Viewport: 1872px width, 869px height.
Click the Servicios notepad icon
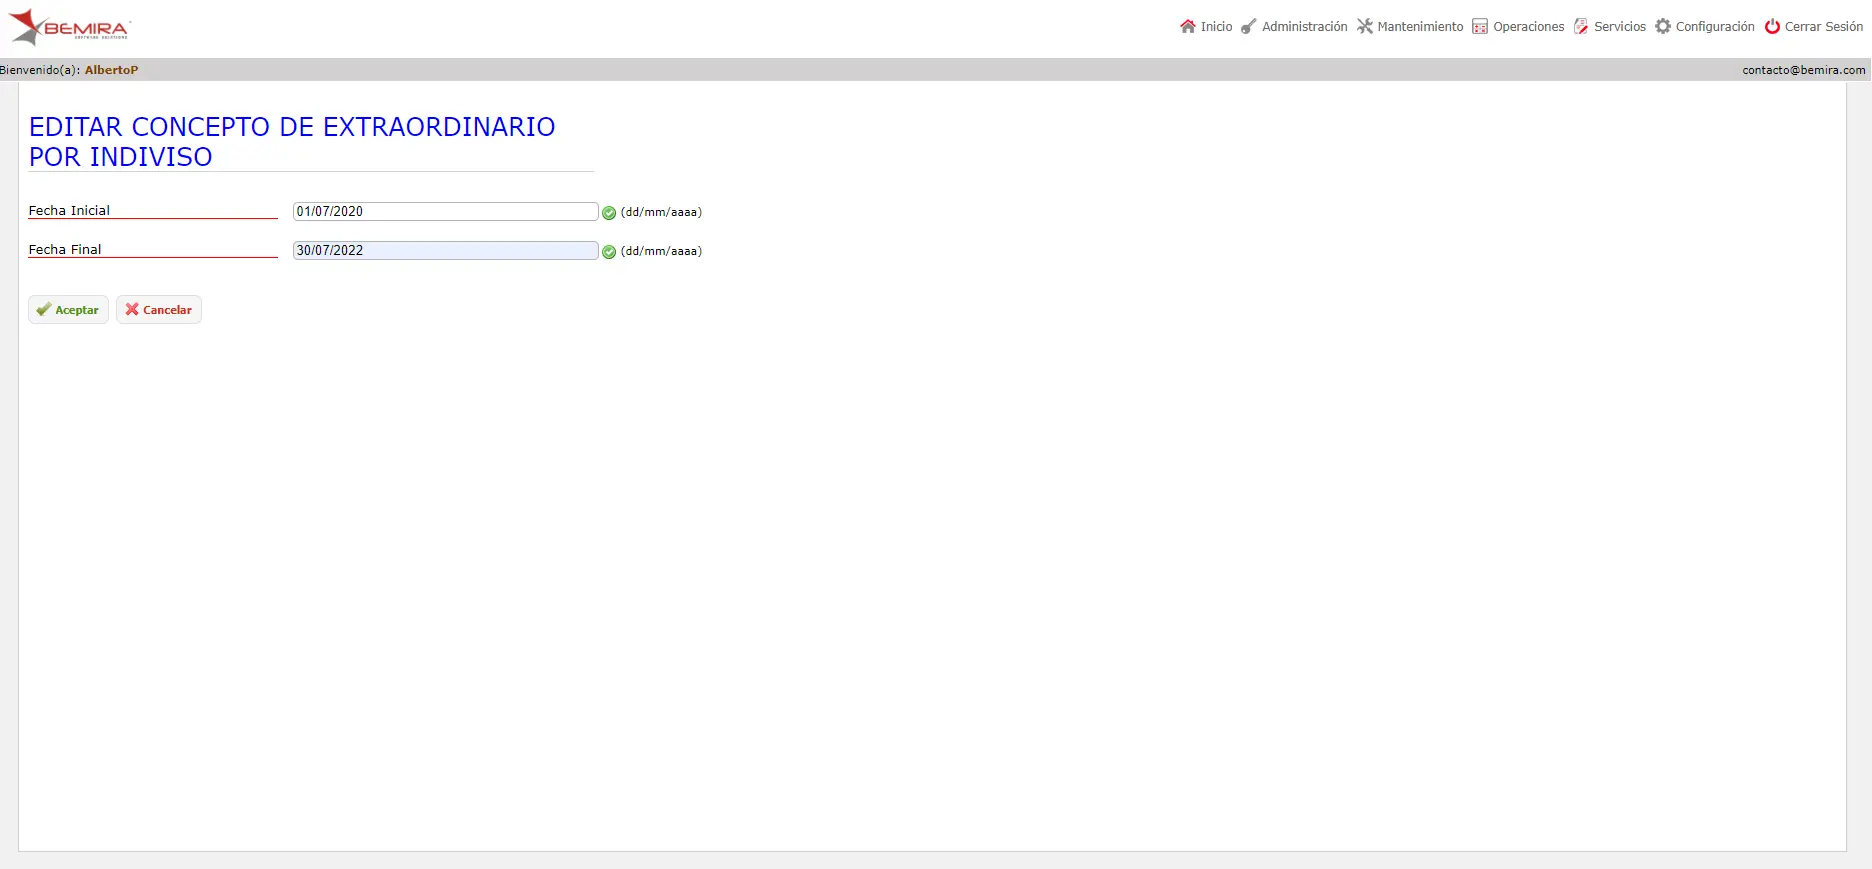[1581, 27]
